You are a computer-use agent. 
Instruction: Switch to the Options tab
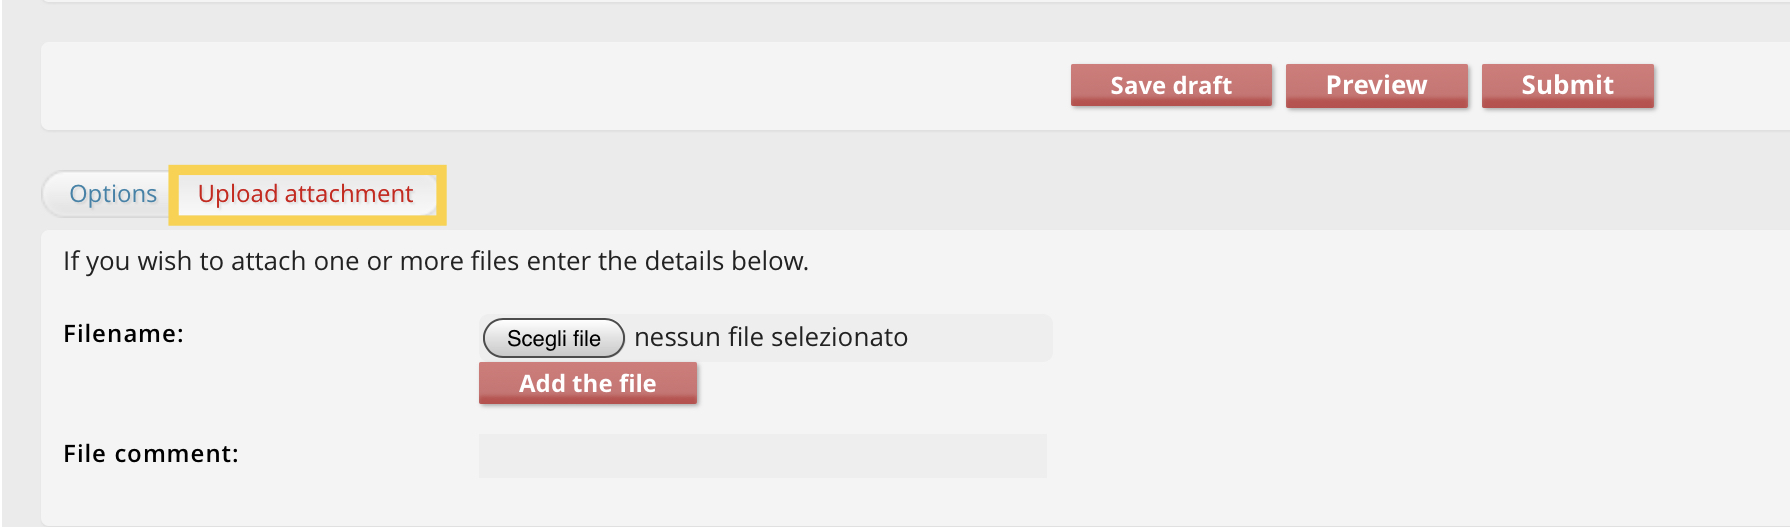pos(112,194)
